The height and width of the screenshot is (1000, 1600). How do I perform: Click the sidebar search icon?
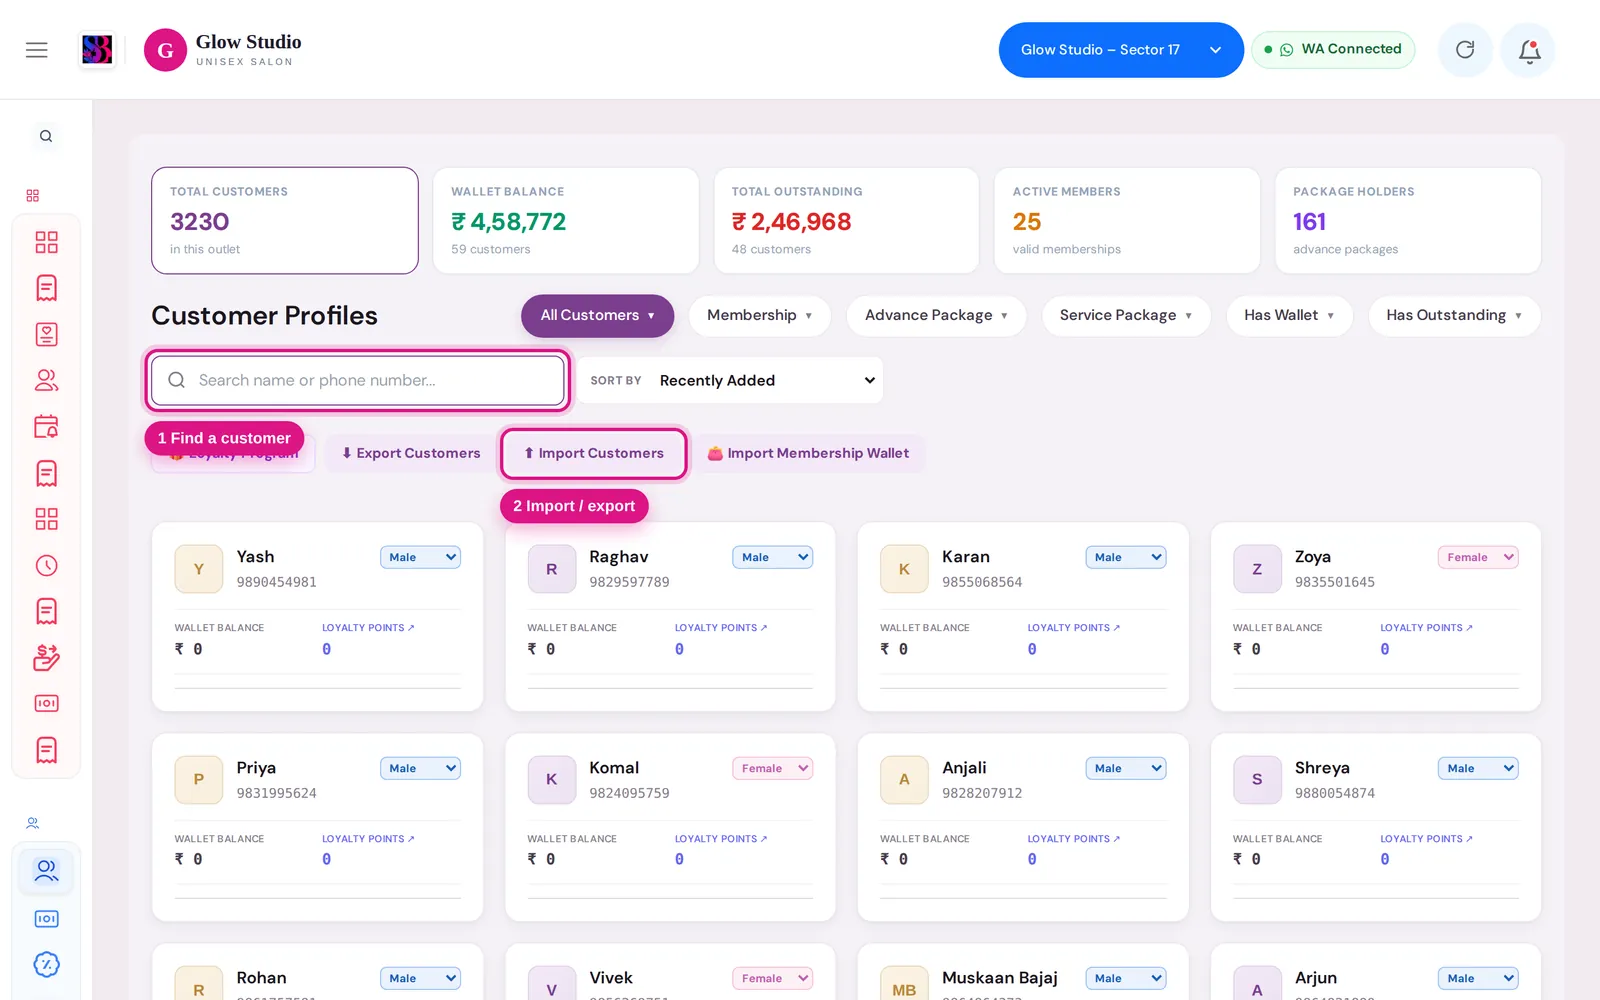46,136
